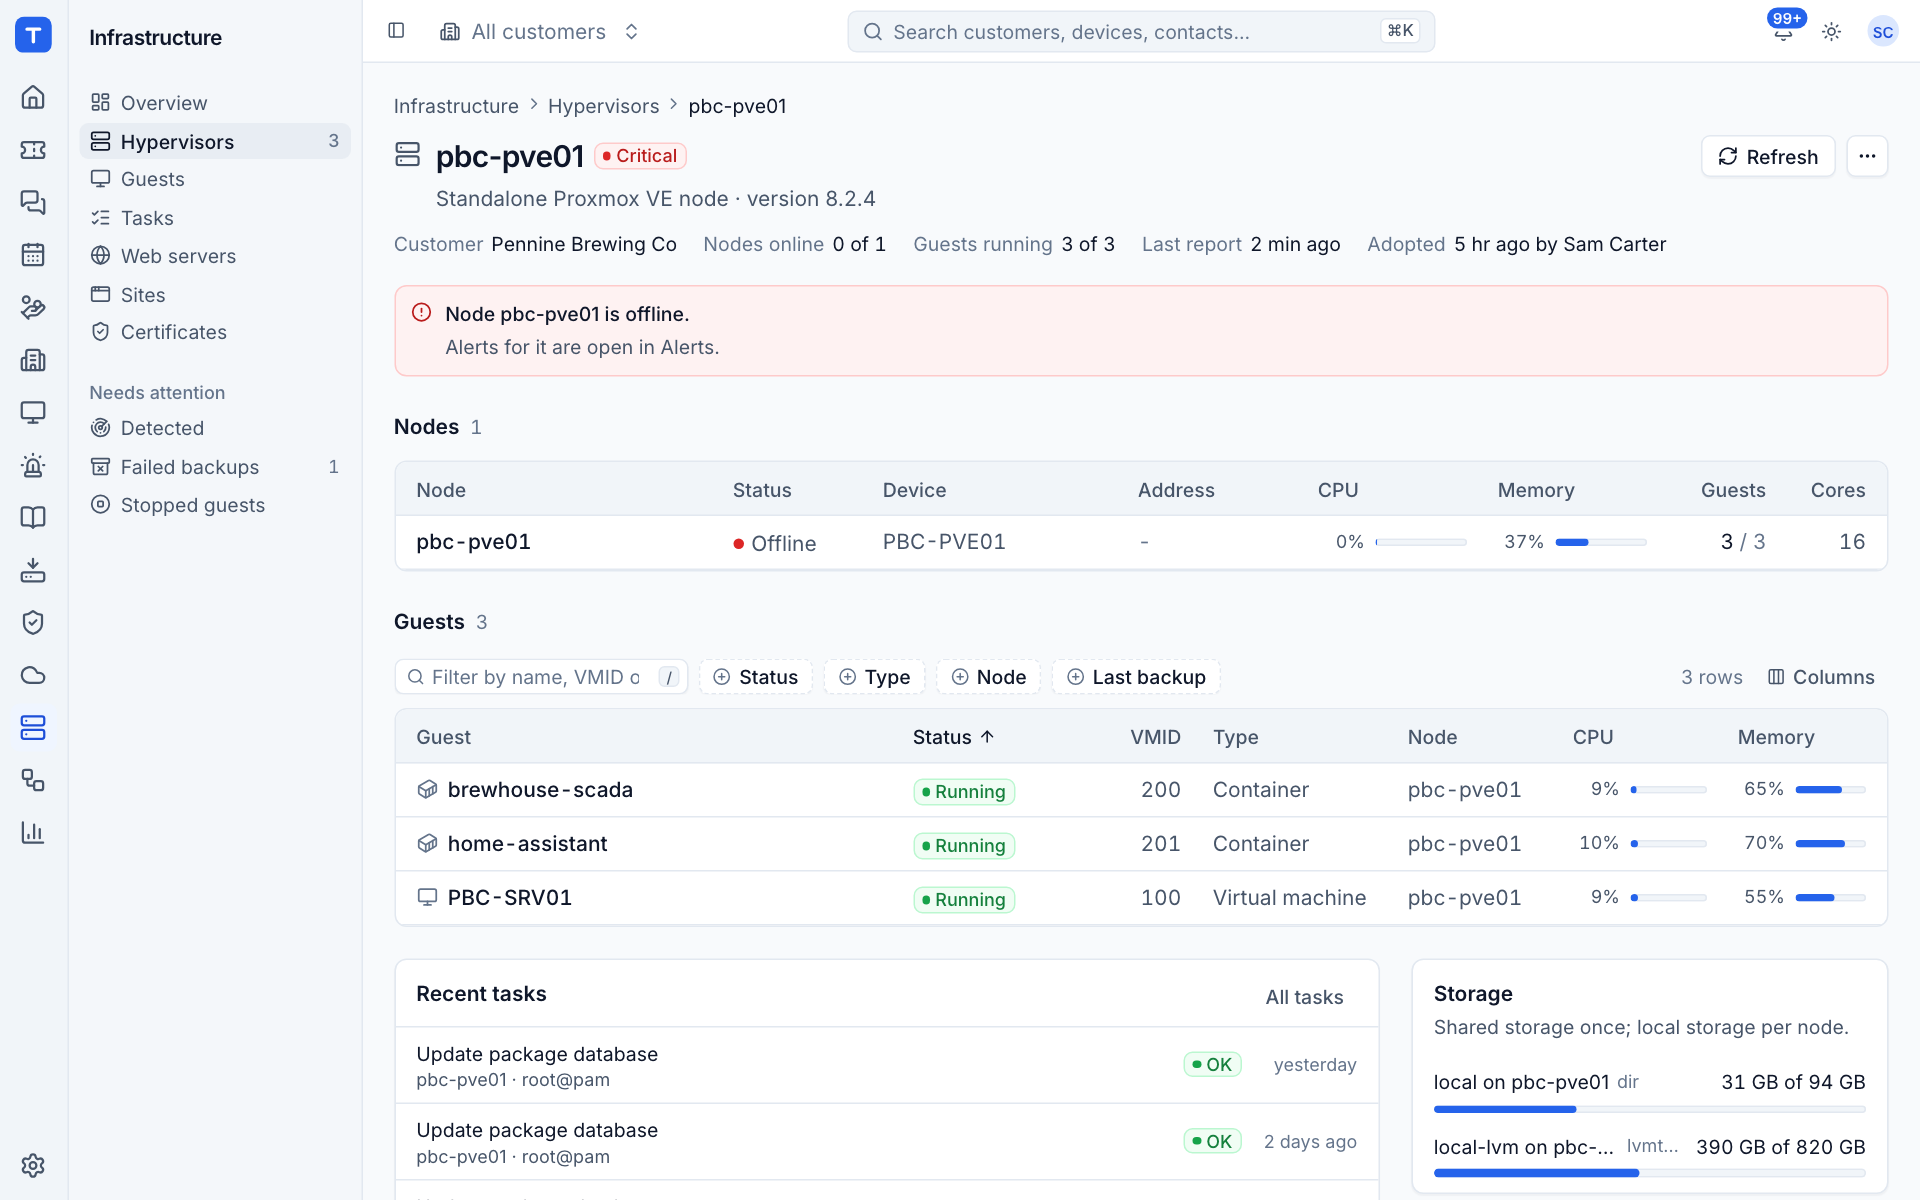This screenshot has height=1200, width=1920.
Task: Click the brewhouse-scada container icon
Action: click(427, 790)
